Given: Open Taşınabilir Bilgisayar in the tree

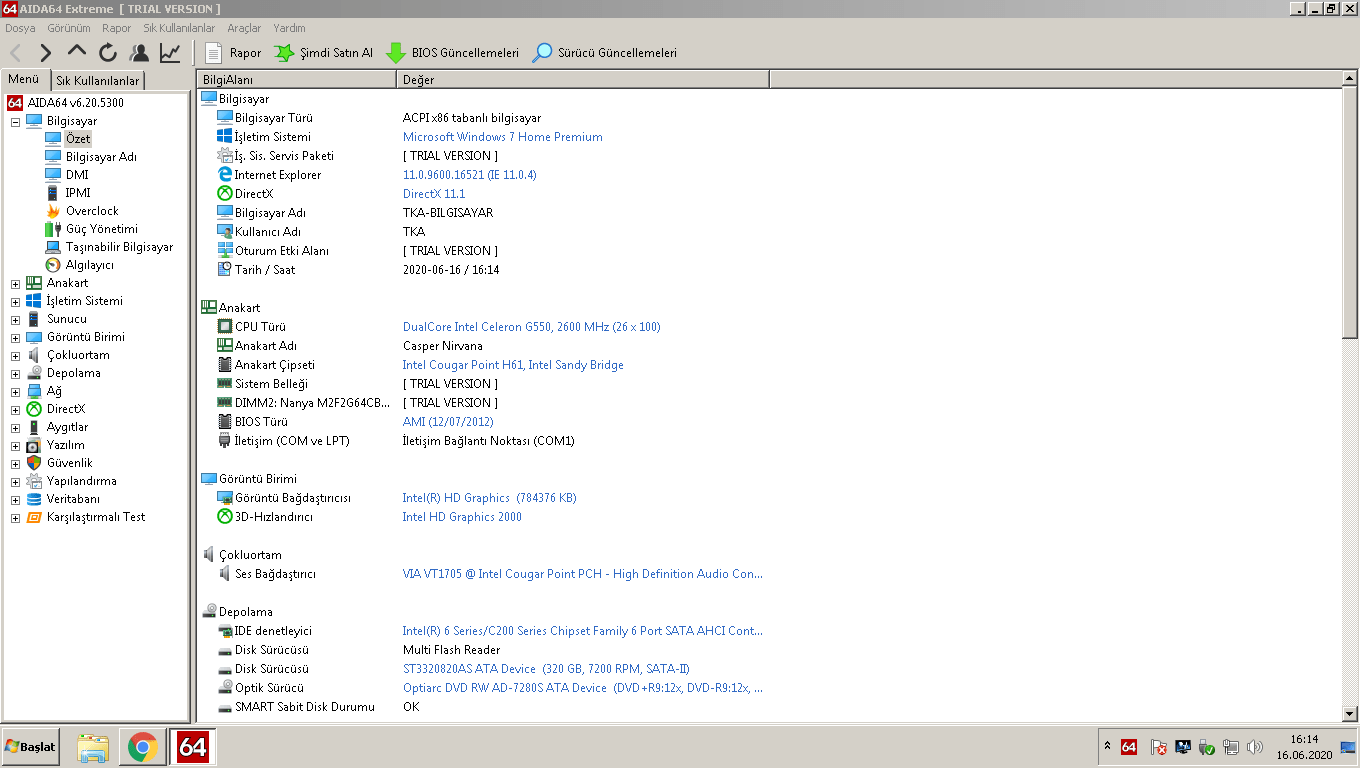Looking at the screenshot, I should pos(119,246).
